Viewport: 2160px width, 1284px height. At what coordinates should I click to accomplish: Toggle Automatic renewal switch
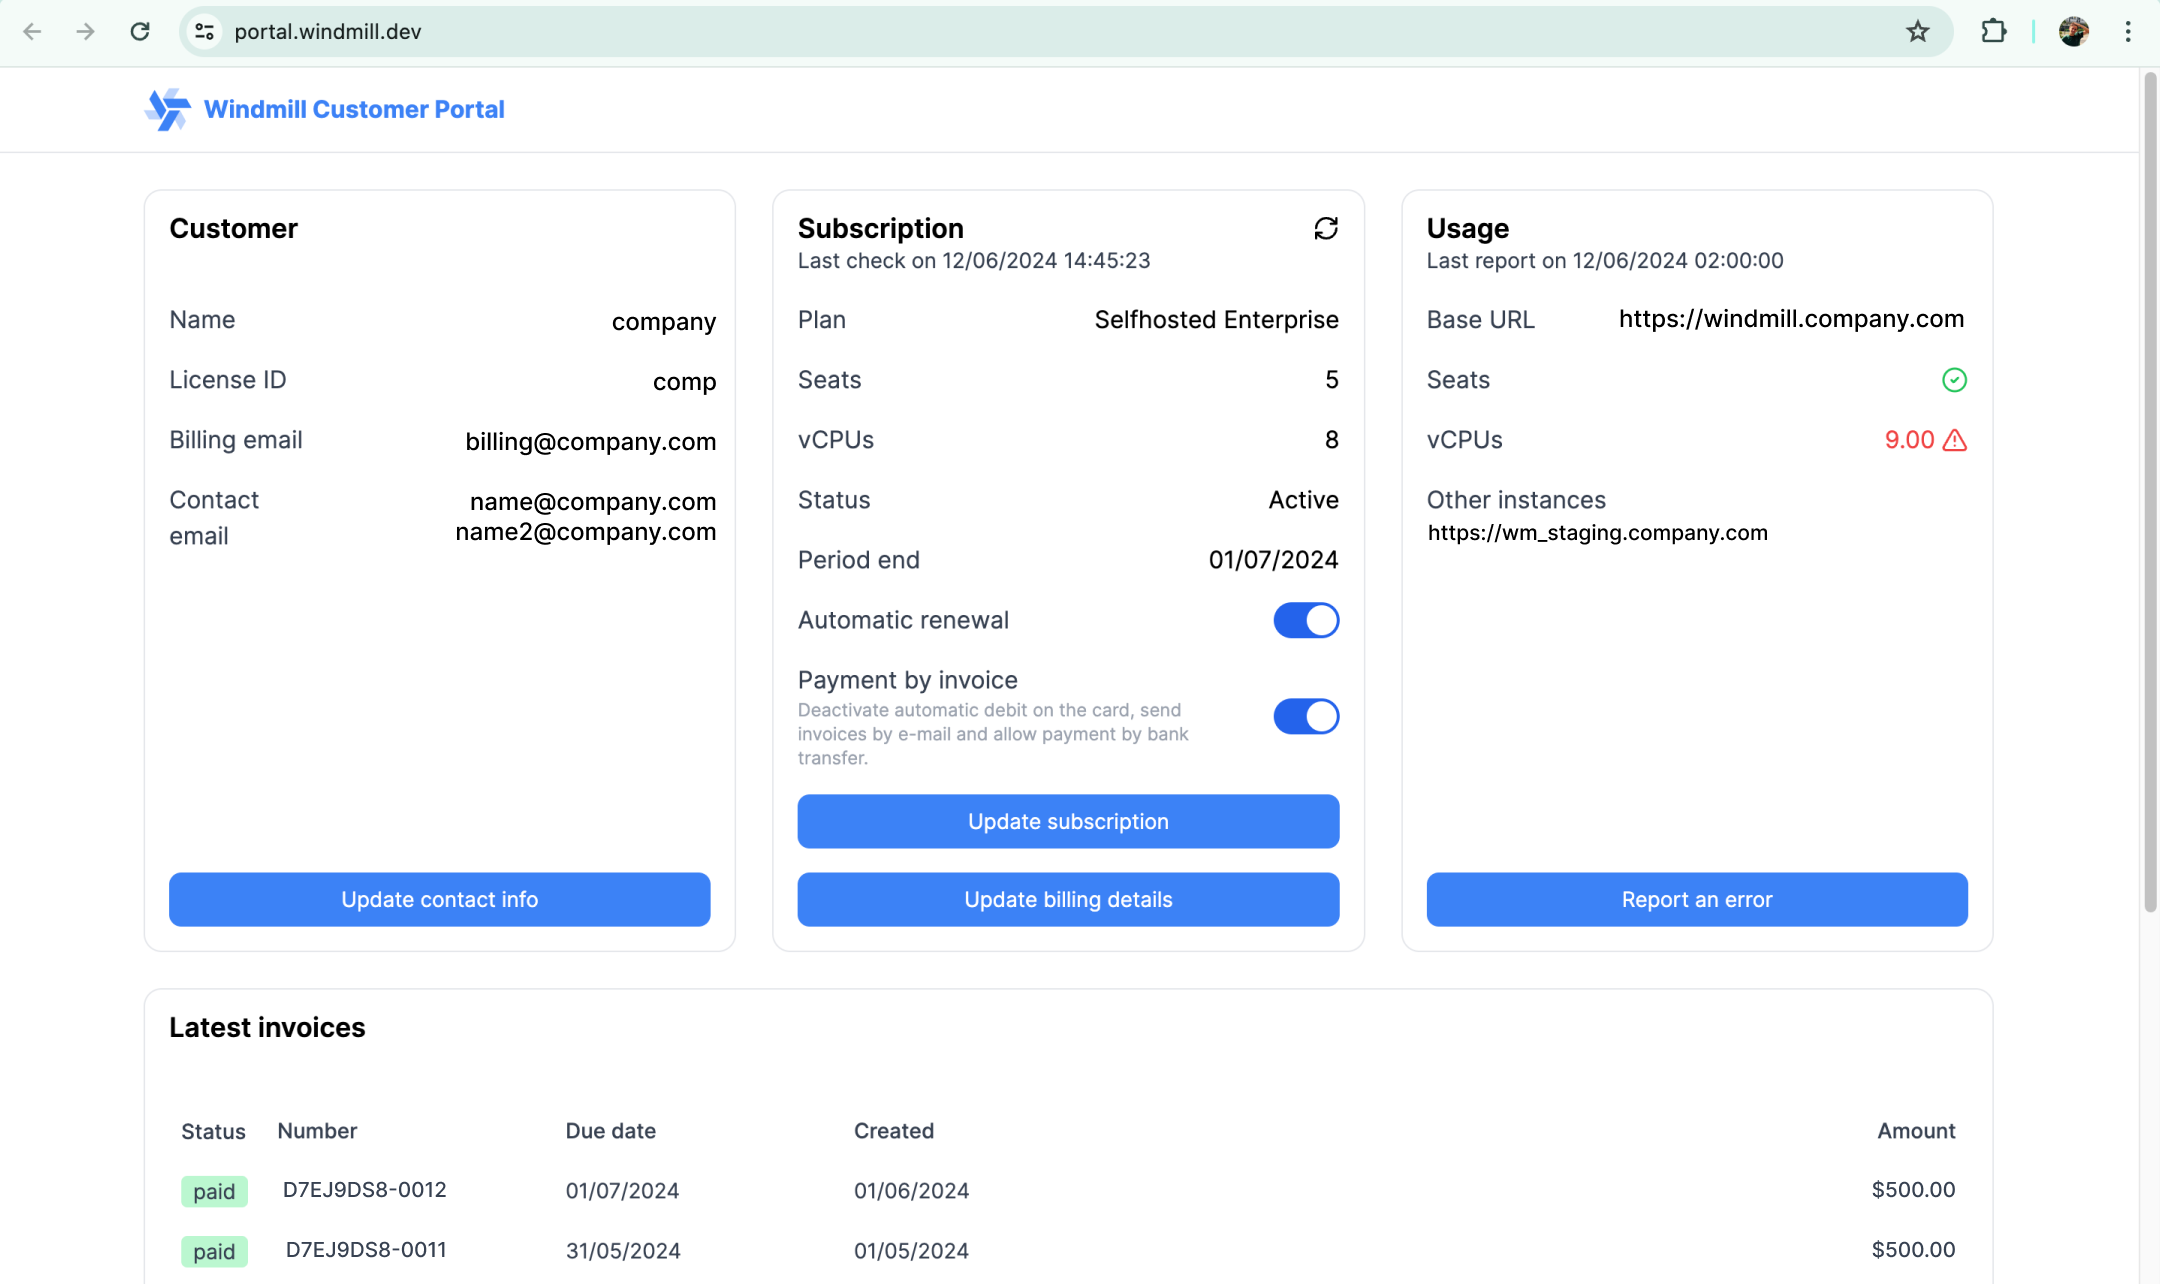pos(1306,620)
